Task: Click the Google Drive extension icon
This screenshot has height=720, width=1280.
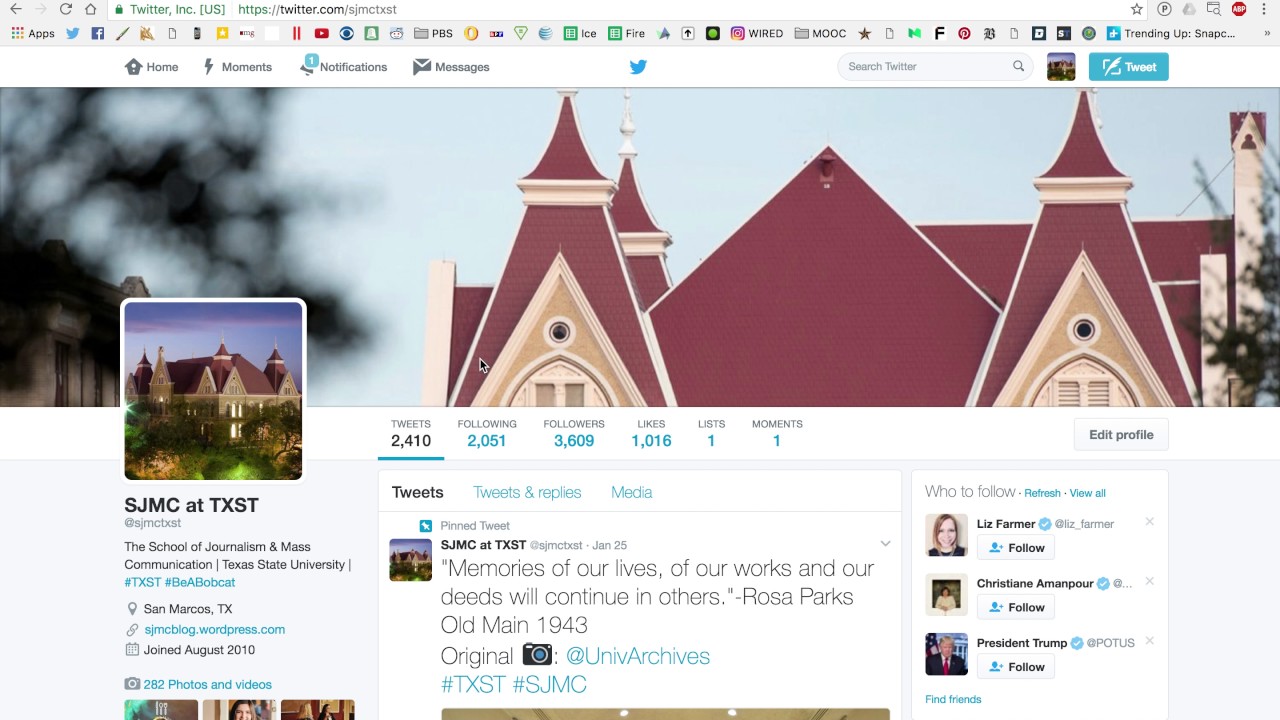Action: pos(1188,9)
